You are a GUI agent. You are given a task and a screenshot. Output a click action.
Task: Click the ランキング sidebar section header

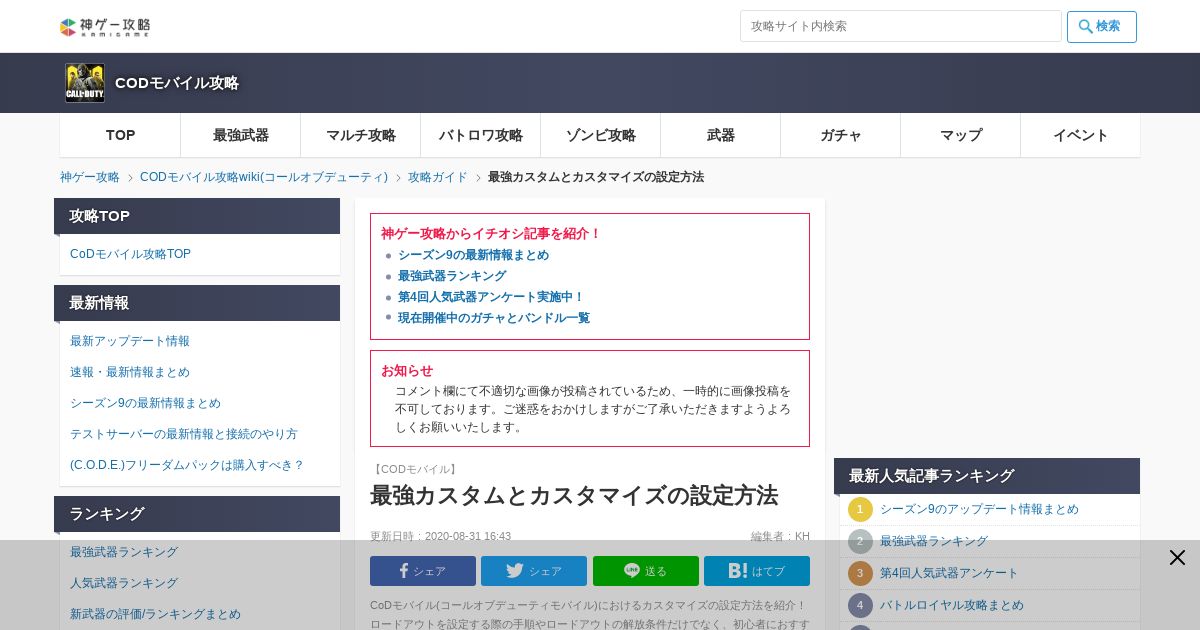click(197, 514)
